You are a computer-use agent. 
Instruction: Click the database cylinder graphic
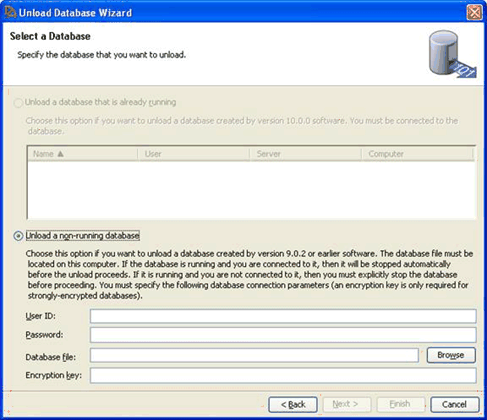(x=452, y=54)
